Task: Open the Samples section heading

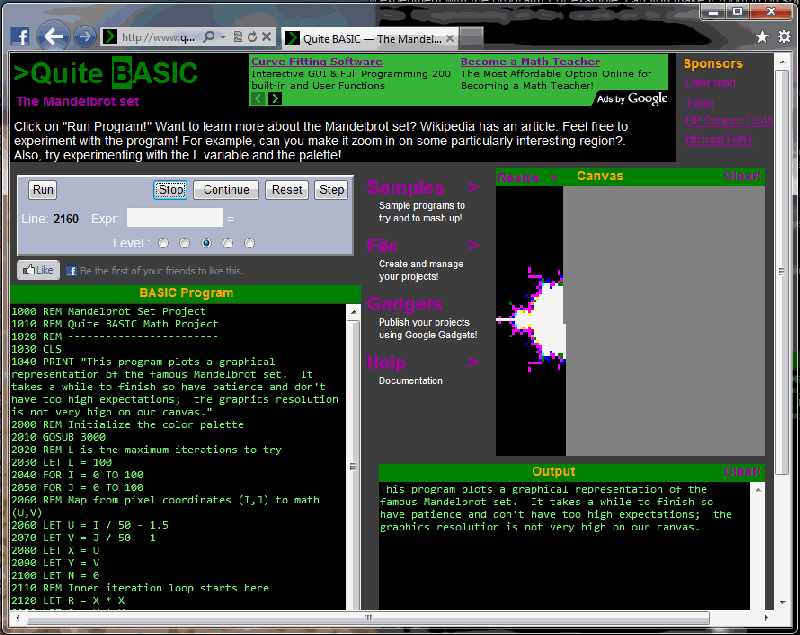Action: 405,188
